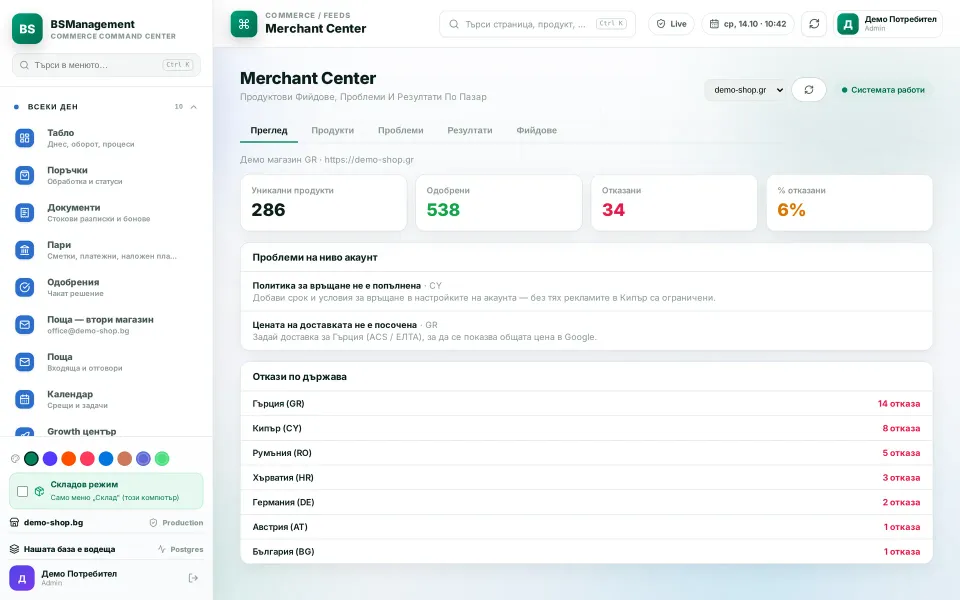The width and height of the screenshot is (960, 600).
Task: Switch to the Резултати tab
Action: 470,130
